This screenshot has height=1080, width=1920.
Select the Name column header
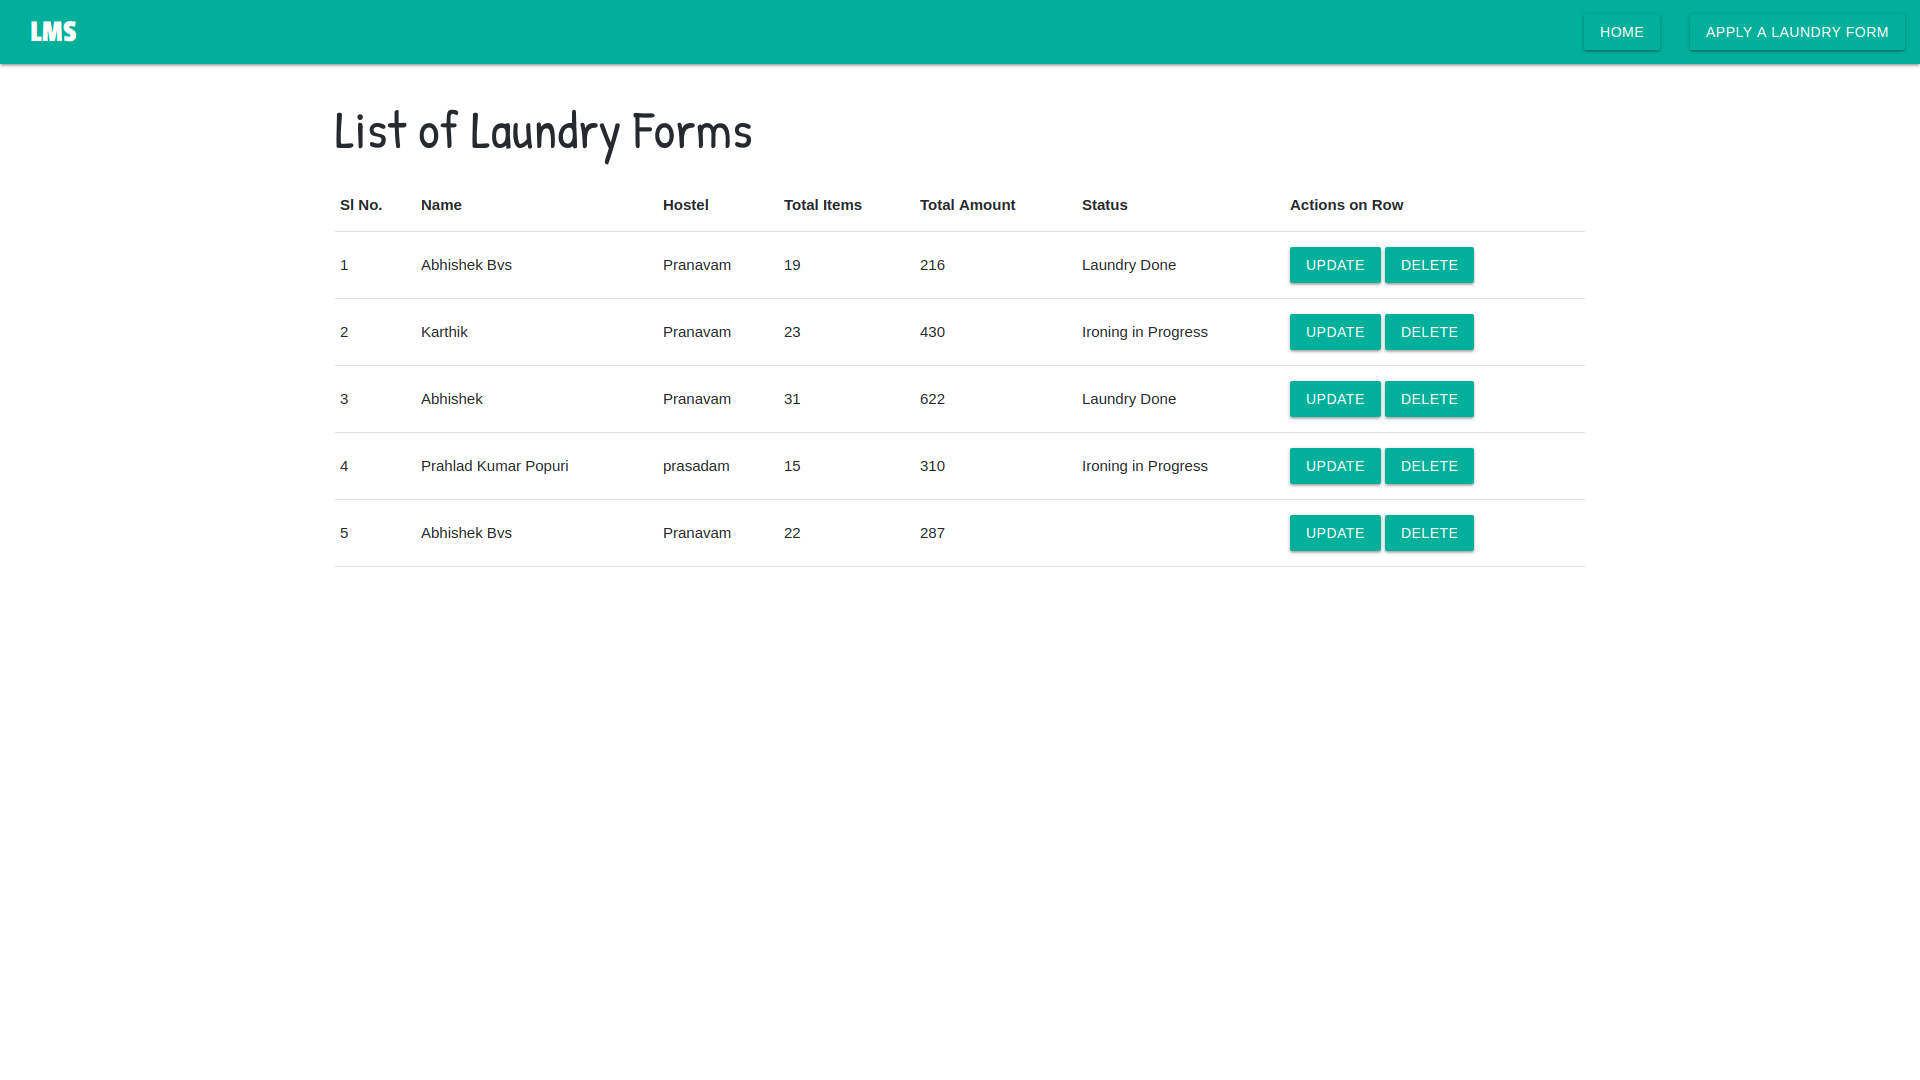click(441, 205)
